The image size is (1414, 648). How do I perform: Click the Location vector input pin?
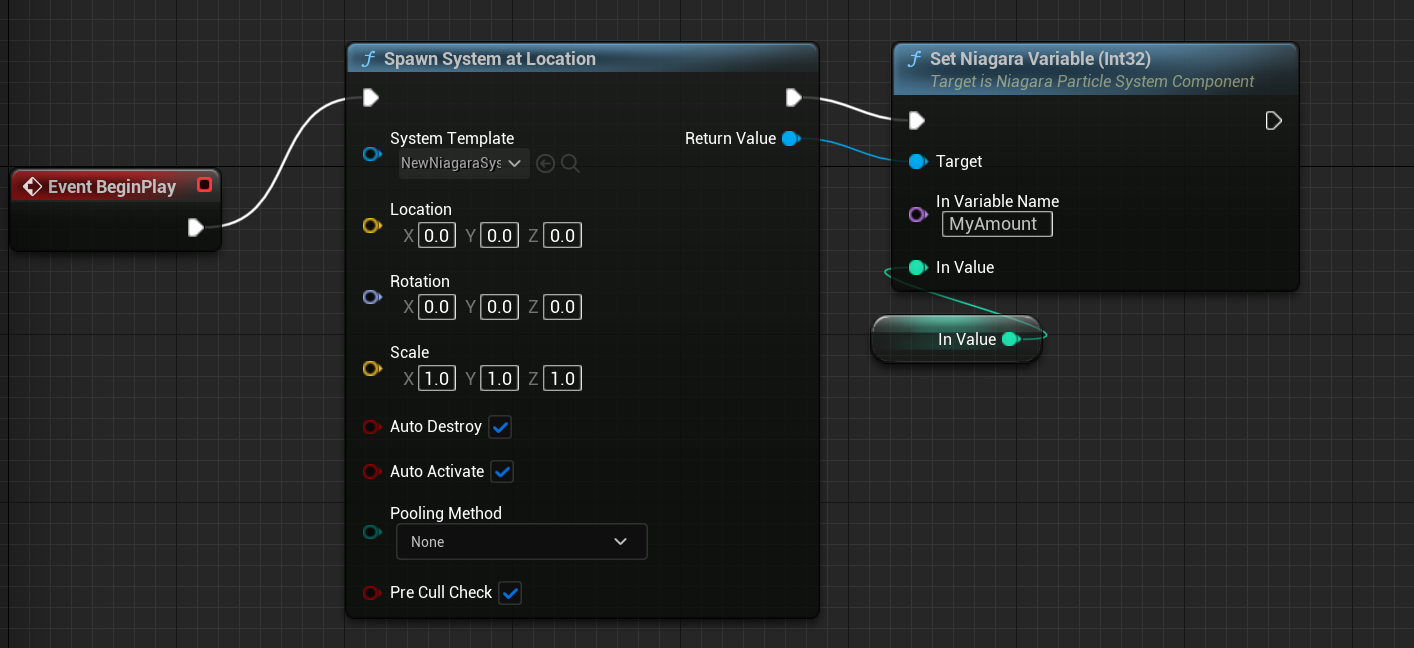(371, 226)
